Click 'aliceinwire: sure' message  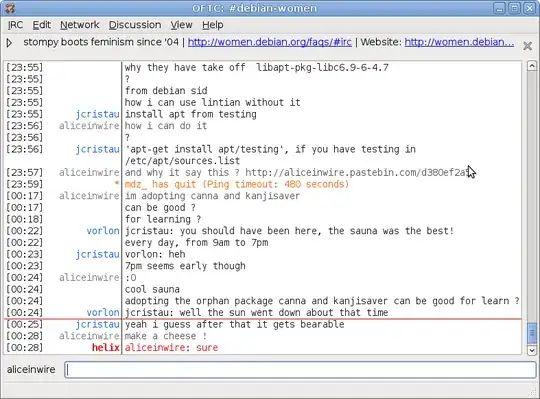(171, 347)
